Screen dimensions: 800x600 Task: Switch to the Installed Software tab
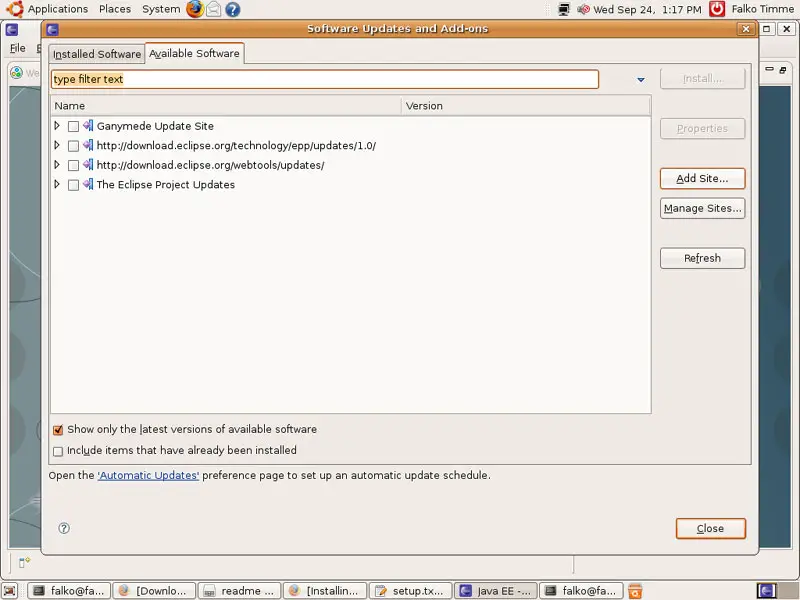(x=97, y=54)
